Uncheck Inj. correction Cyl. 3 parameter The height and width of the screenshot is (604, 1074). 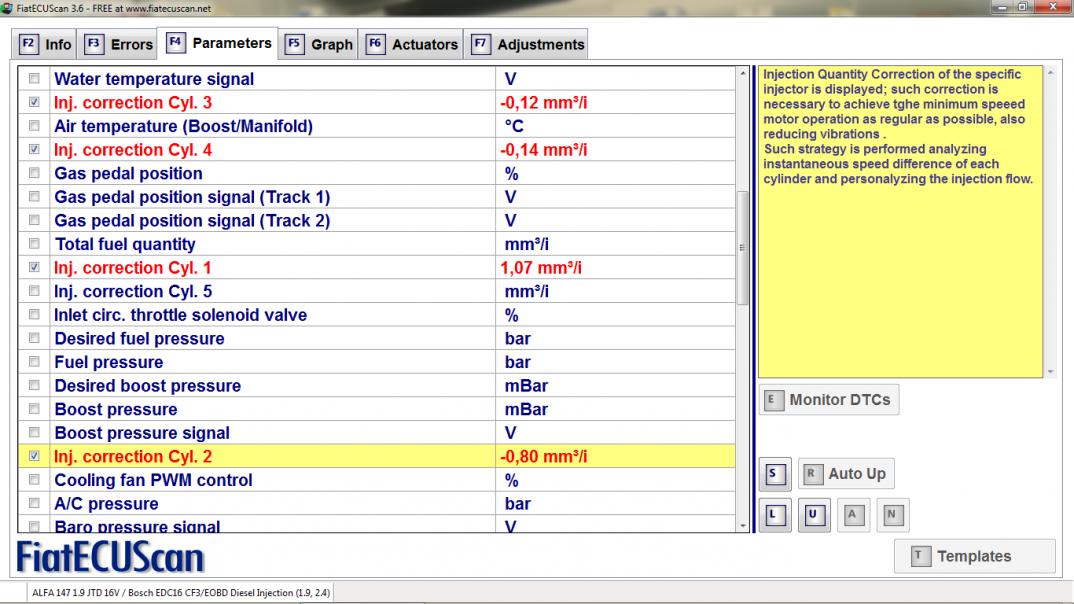(x=35, y=103)
